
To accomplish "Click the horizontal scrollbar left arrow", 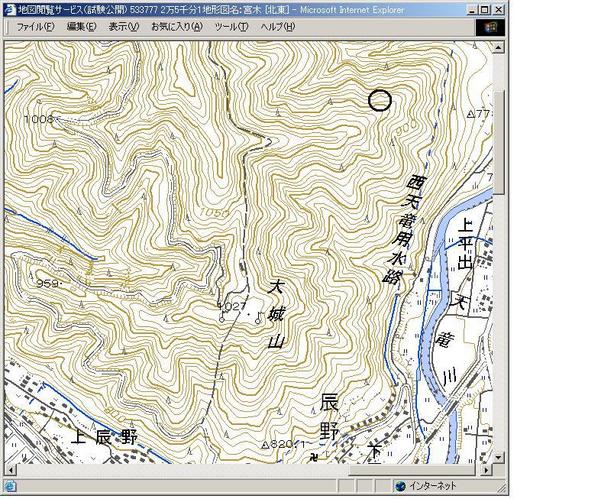I will click(10, 470).
